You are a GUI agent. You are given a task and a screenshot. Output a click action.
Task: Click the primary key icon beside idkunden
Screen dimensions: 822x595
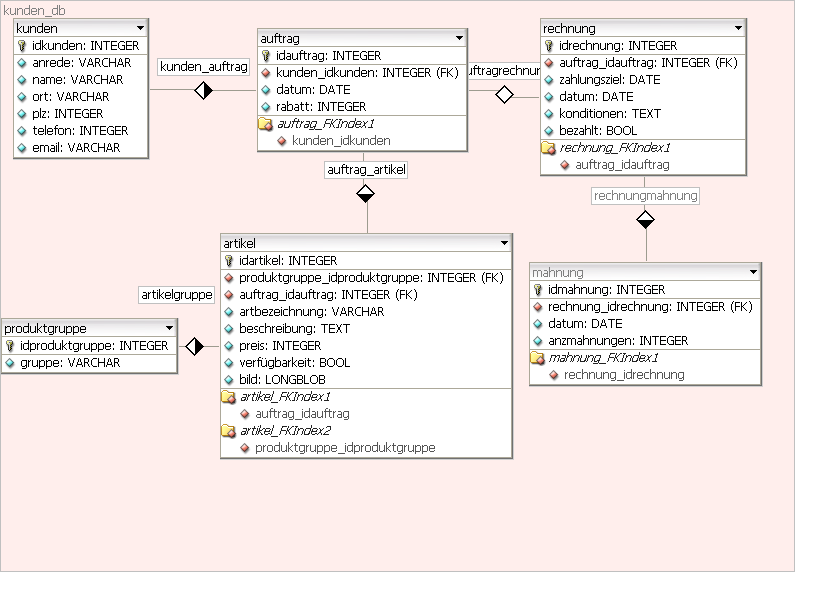(23, 46)
